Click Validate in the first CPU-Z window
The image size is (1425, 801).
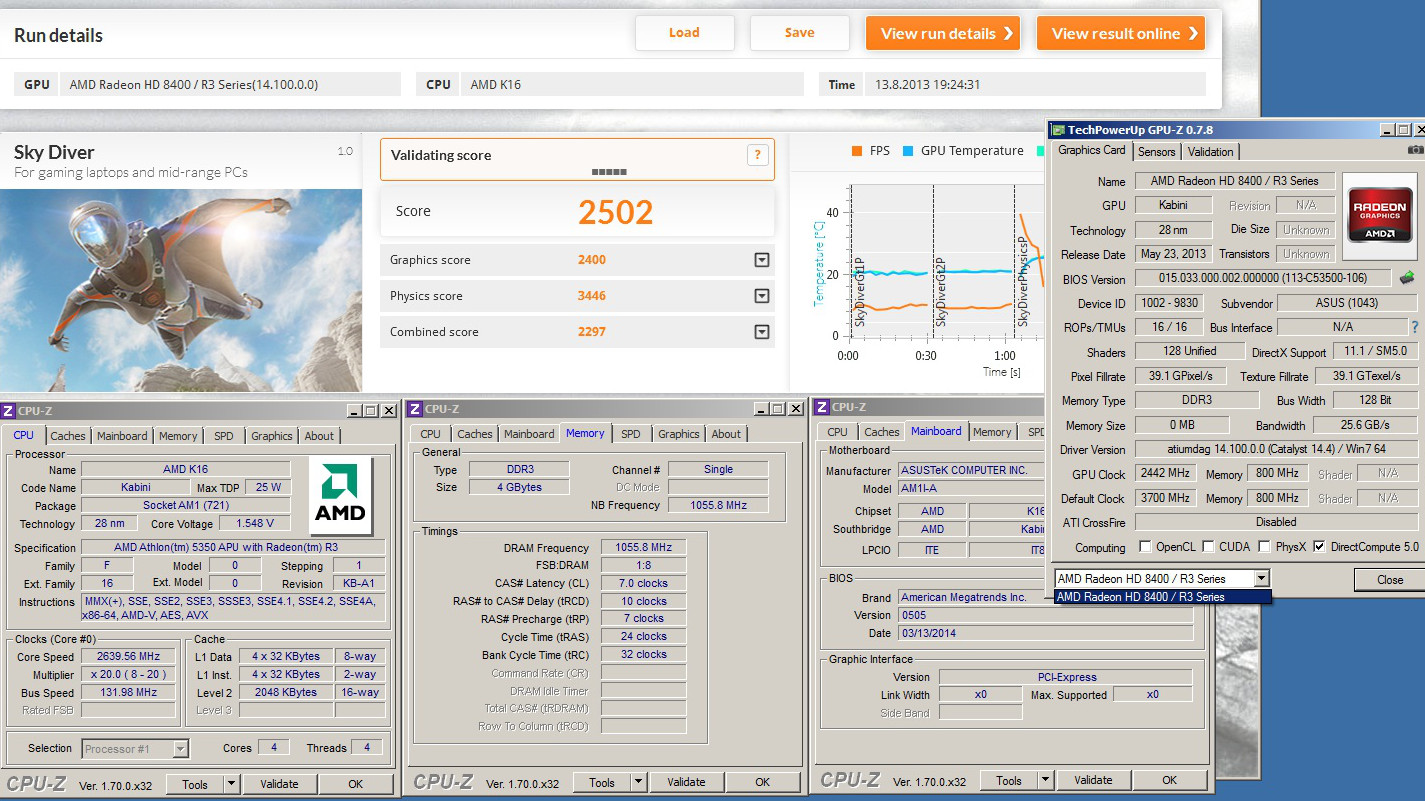click(279, 784)
